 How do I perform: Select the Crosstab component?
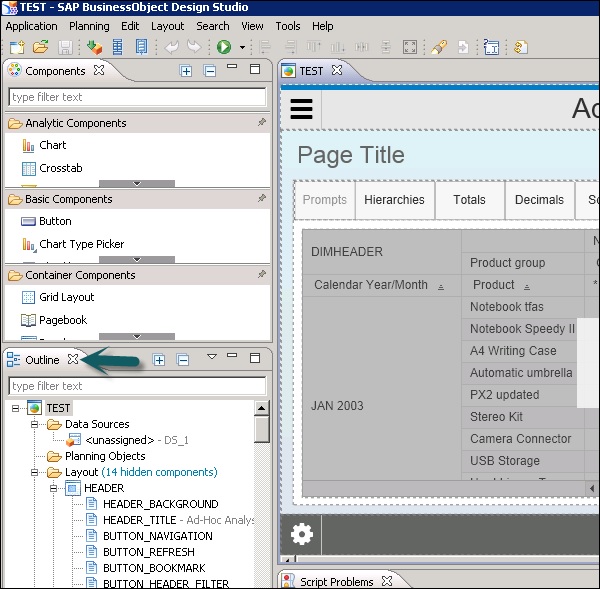click(60, 168)
